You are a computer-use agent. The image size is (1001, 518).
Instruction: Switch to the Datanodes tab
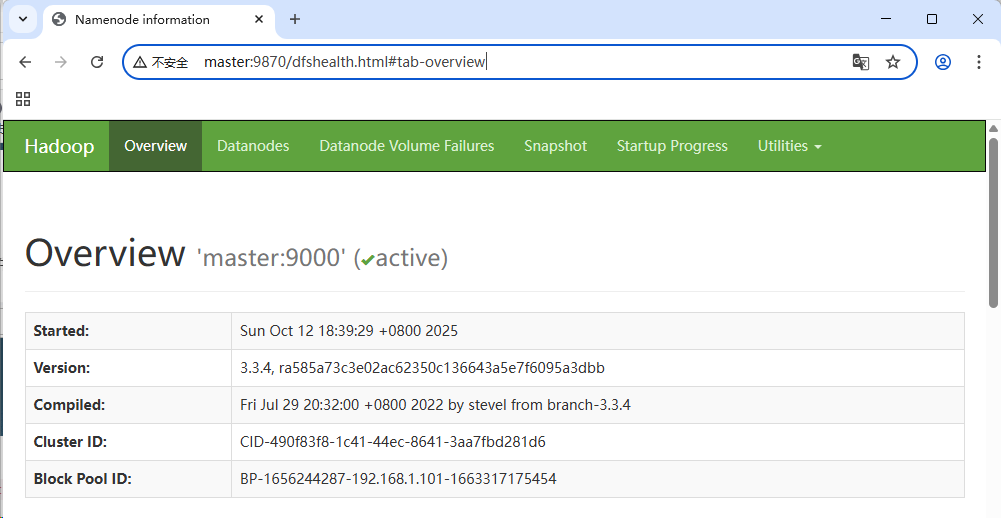(253, 146)
